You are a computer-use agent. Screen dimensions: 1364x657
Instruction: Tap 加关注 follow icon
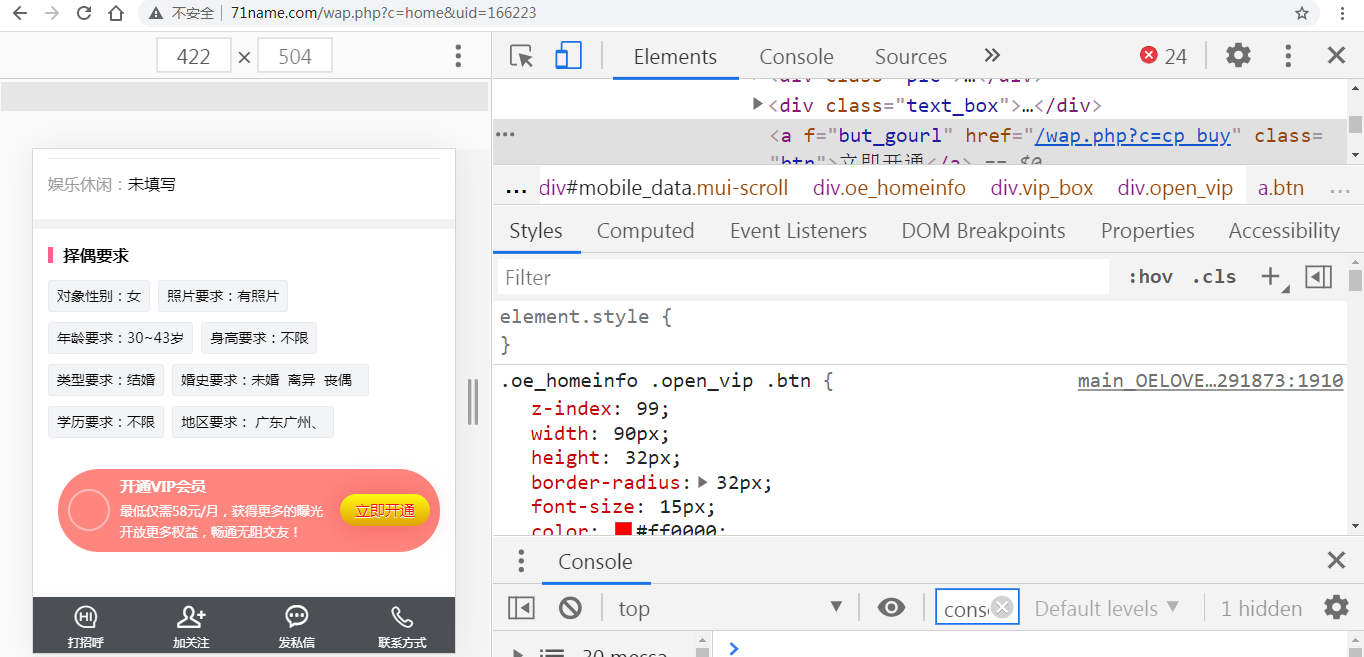click(191, 627)
